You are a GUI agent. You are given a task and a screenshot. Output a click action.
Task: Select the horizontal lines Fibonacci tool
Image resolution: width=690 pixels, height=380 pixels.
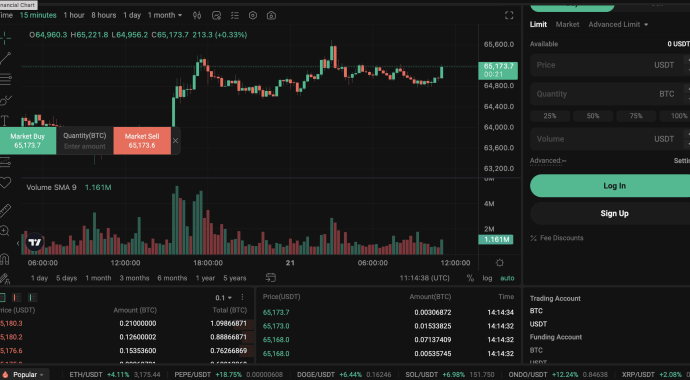point(5,80)
